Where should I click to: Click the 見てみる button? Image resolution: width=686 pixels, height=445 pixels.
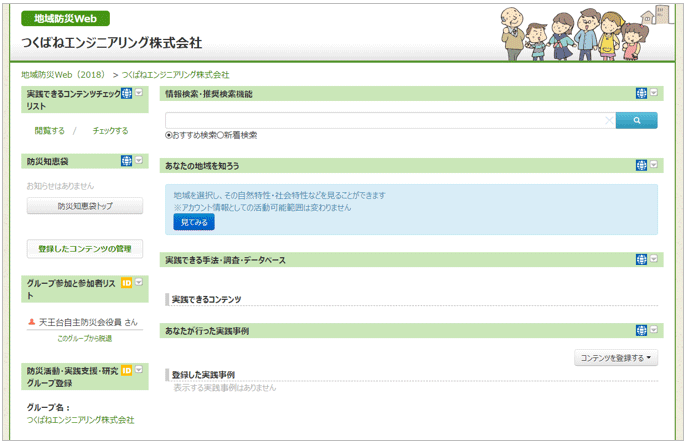194,222
